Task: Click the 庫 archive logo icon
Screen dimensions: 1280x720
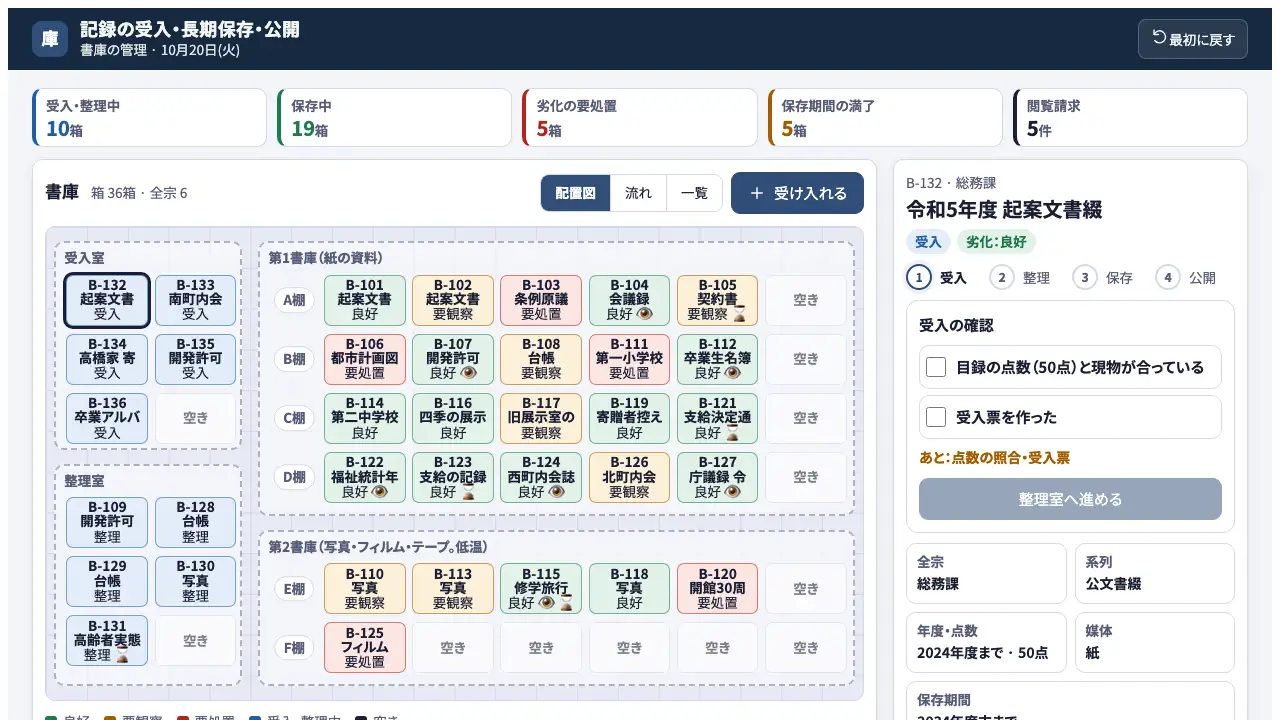Action: 50,39
